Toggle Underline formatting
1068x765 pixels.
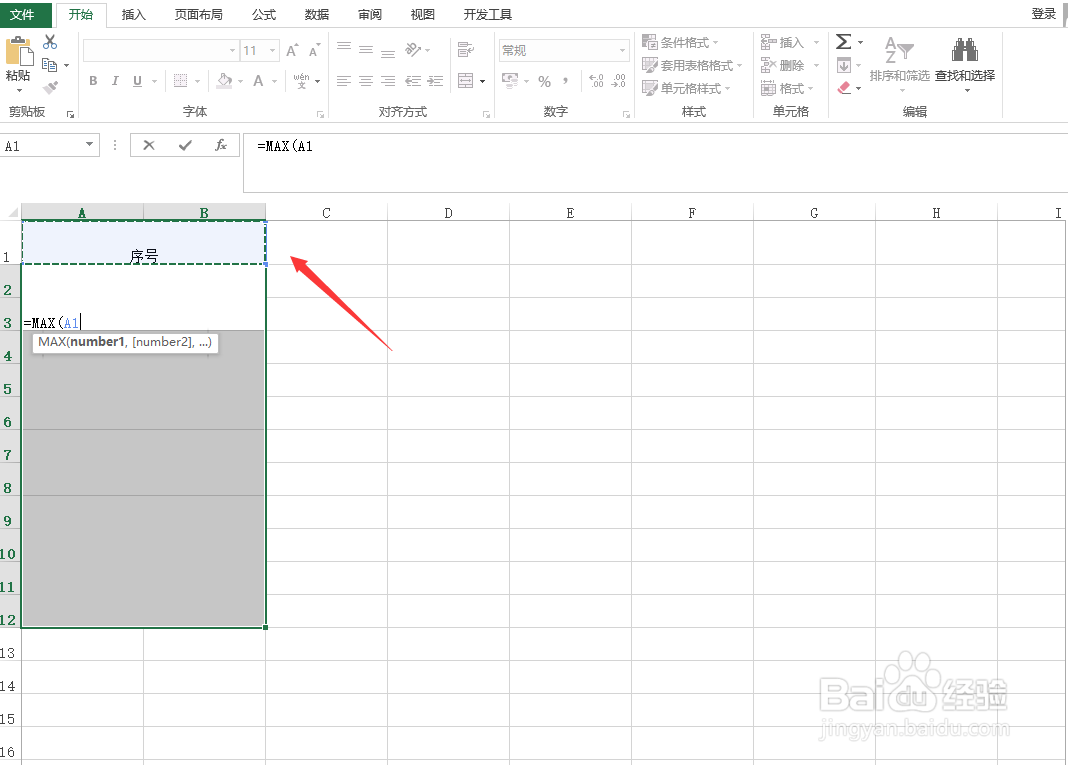click(138, 81)
